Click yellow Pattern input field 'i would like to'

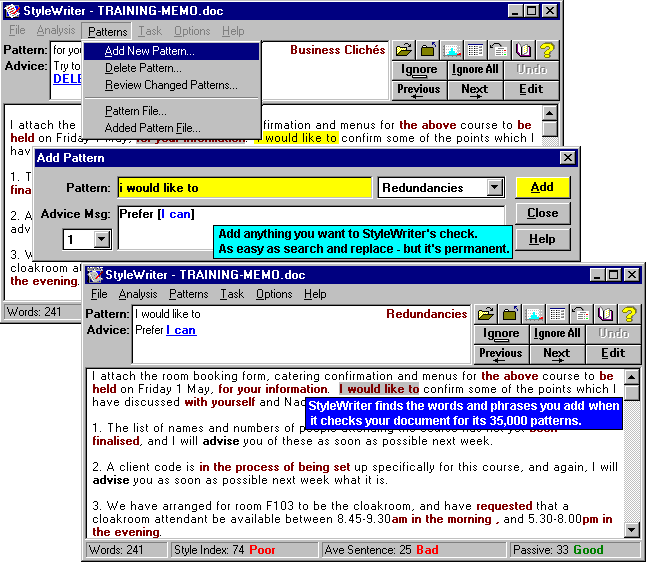[245, 188]
